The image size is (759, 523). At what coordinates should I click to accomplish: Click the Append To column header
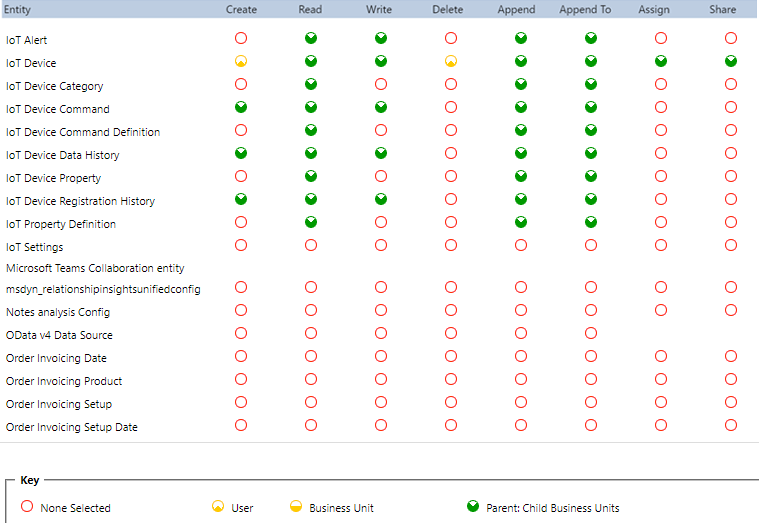pos(585,10)
